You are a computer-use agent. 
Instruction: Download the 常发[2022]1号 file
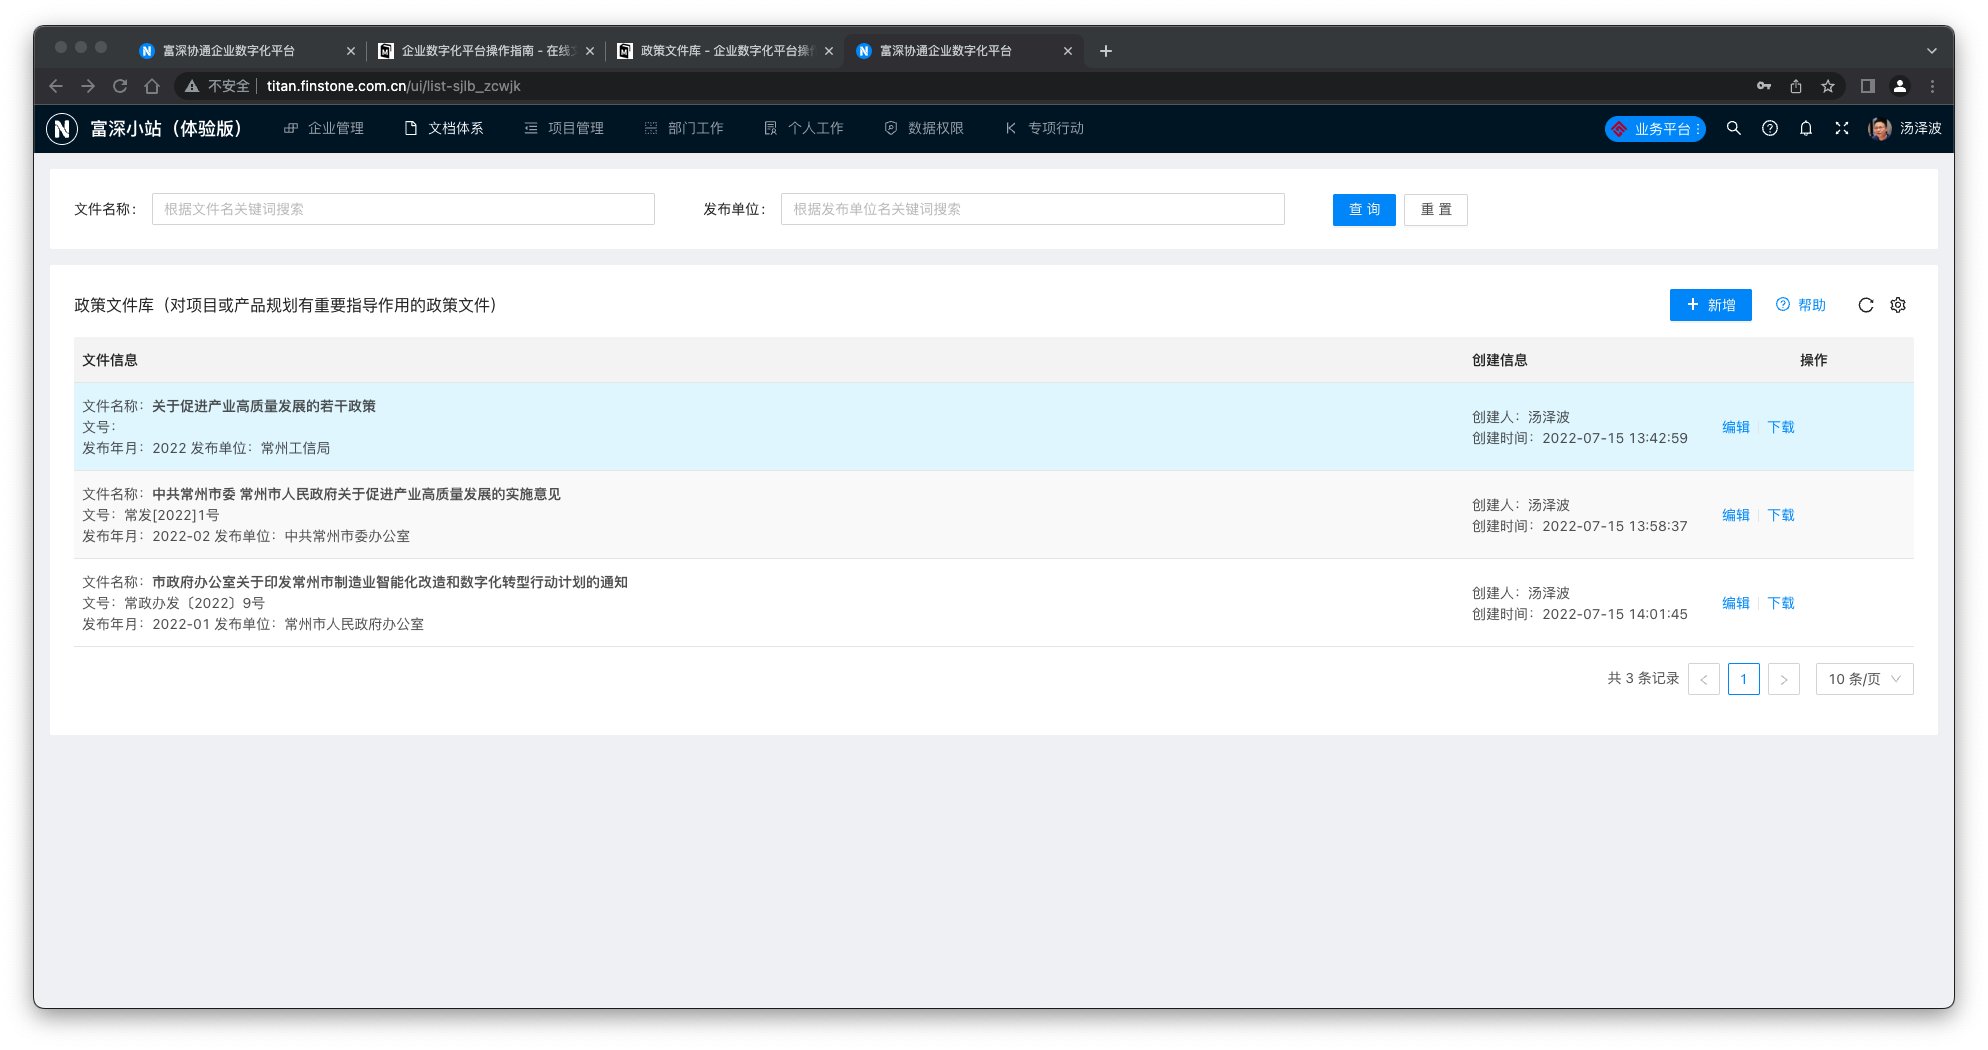point(1781,515)
